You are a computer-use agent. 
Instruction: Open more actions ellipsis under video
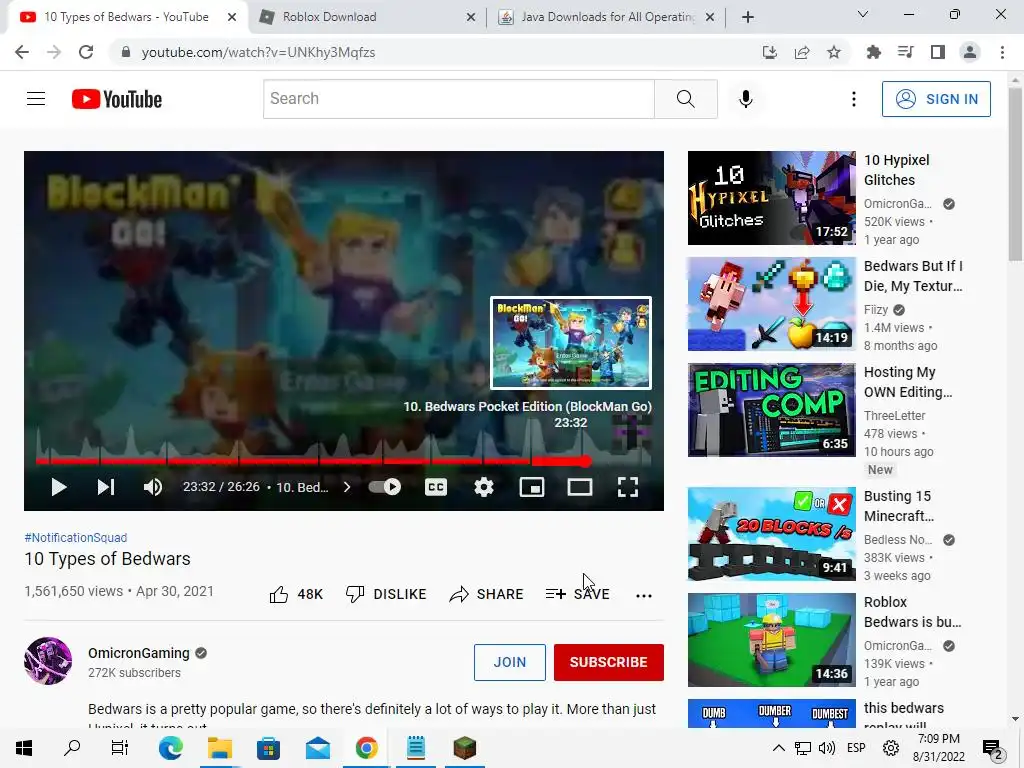point(644,595)
